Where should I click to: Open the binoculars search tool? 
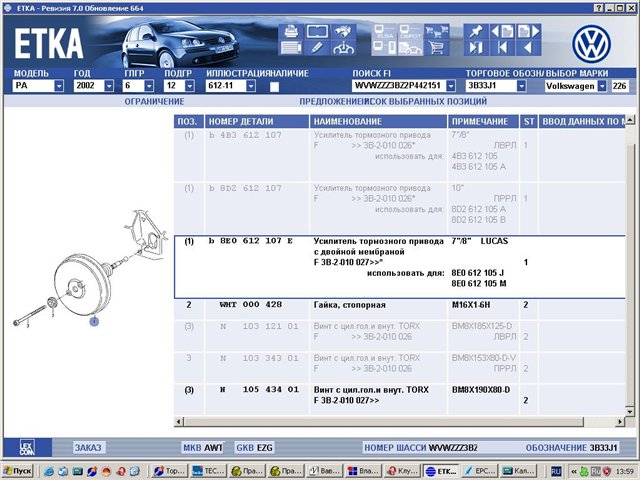(x=343, y=31)
